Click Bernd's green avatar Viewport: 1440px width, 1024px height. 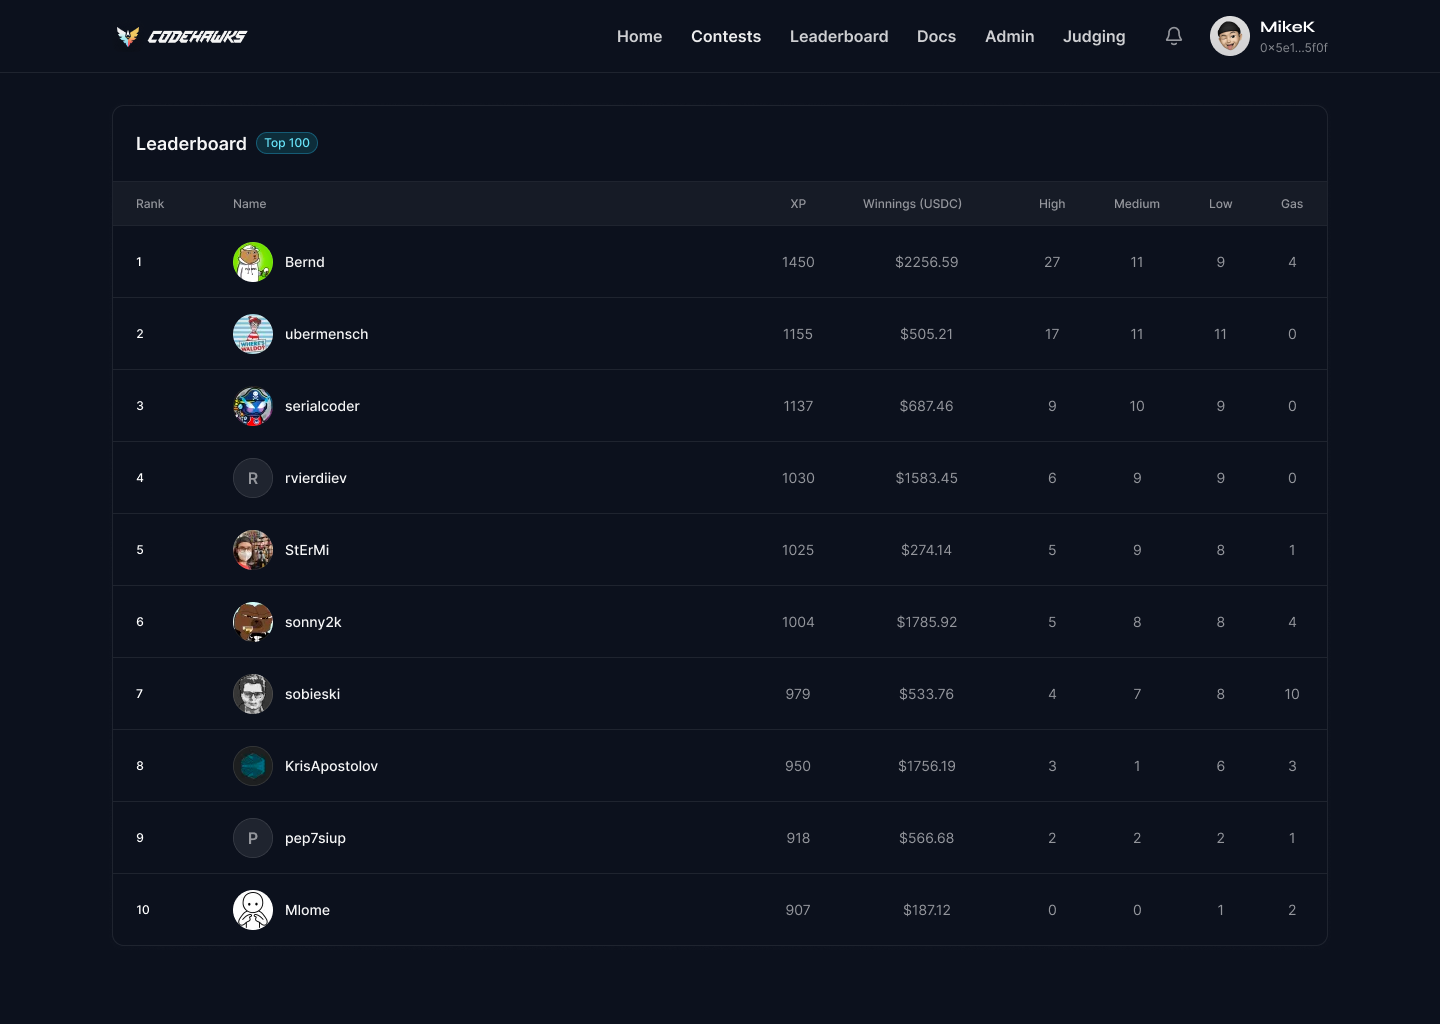pyautogui.click(x=253, y=262)
